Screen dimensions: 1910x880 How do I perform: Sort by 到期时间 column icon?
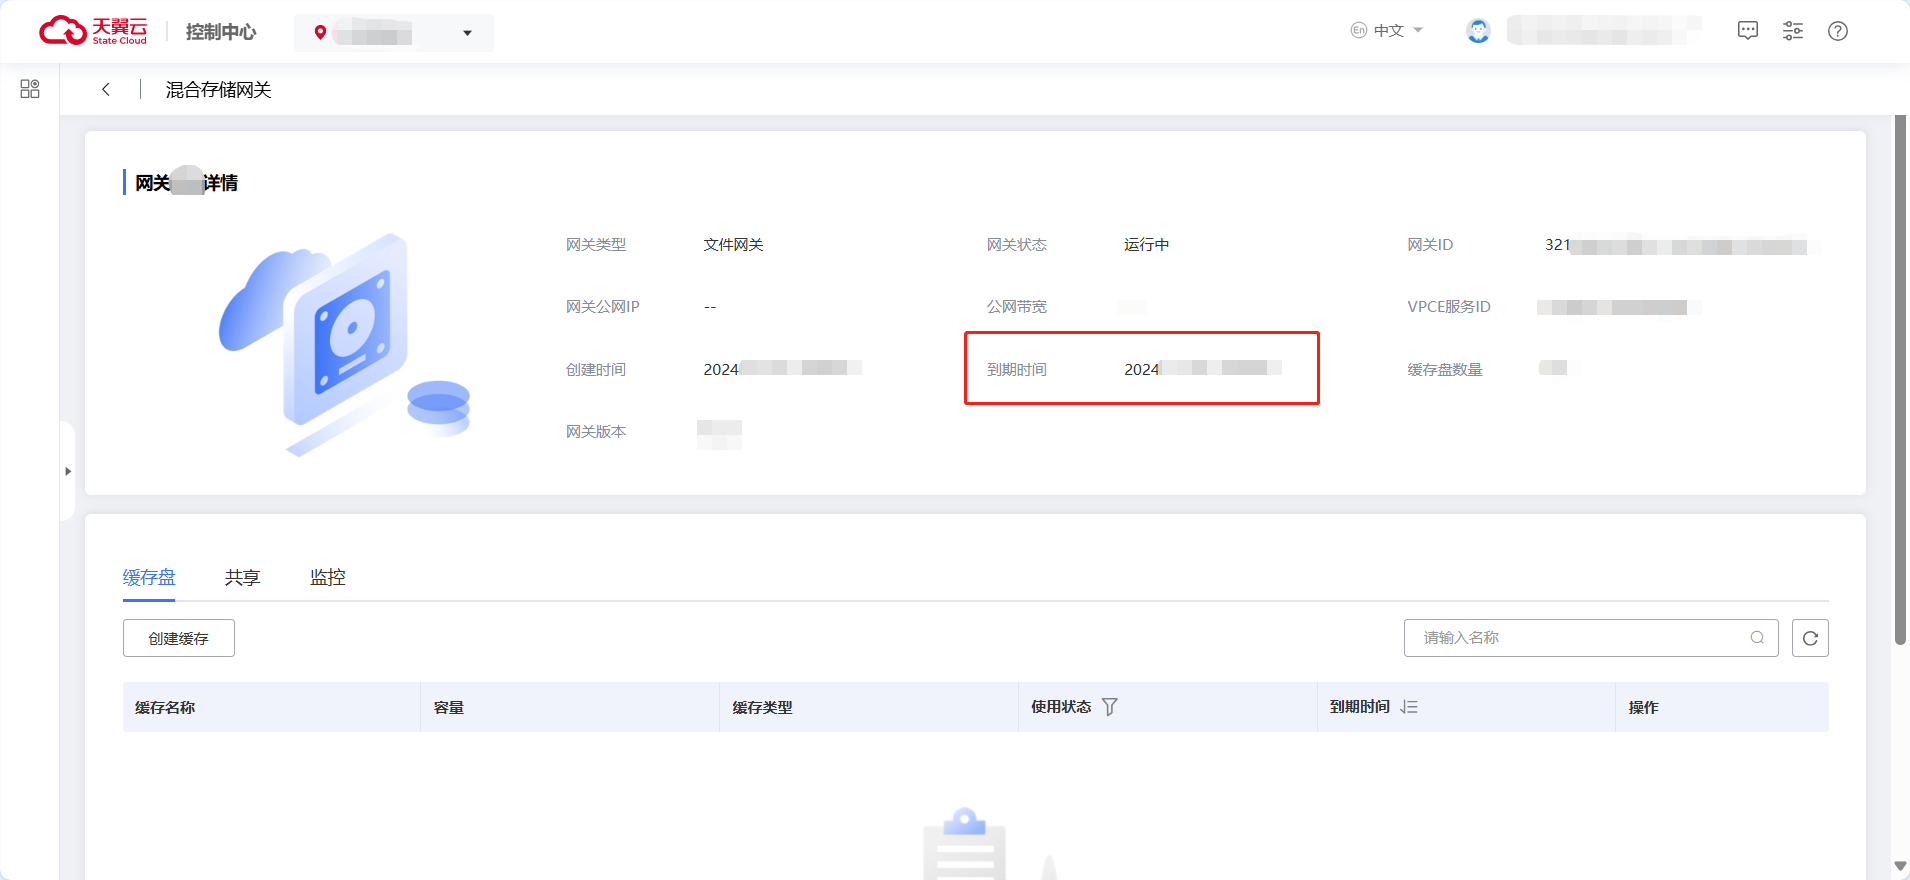(1409, 707)
